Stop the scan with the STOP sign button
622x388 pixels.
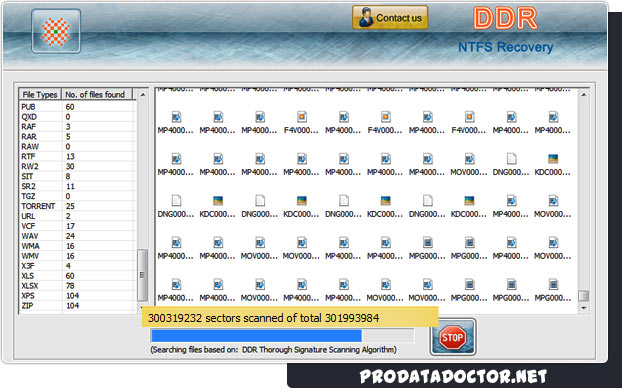pos(453,337)
